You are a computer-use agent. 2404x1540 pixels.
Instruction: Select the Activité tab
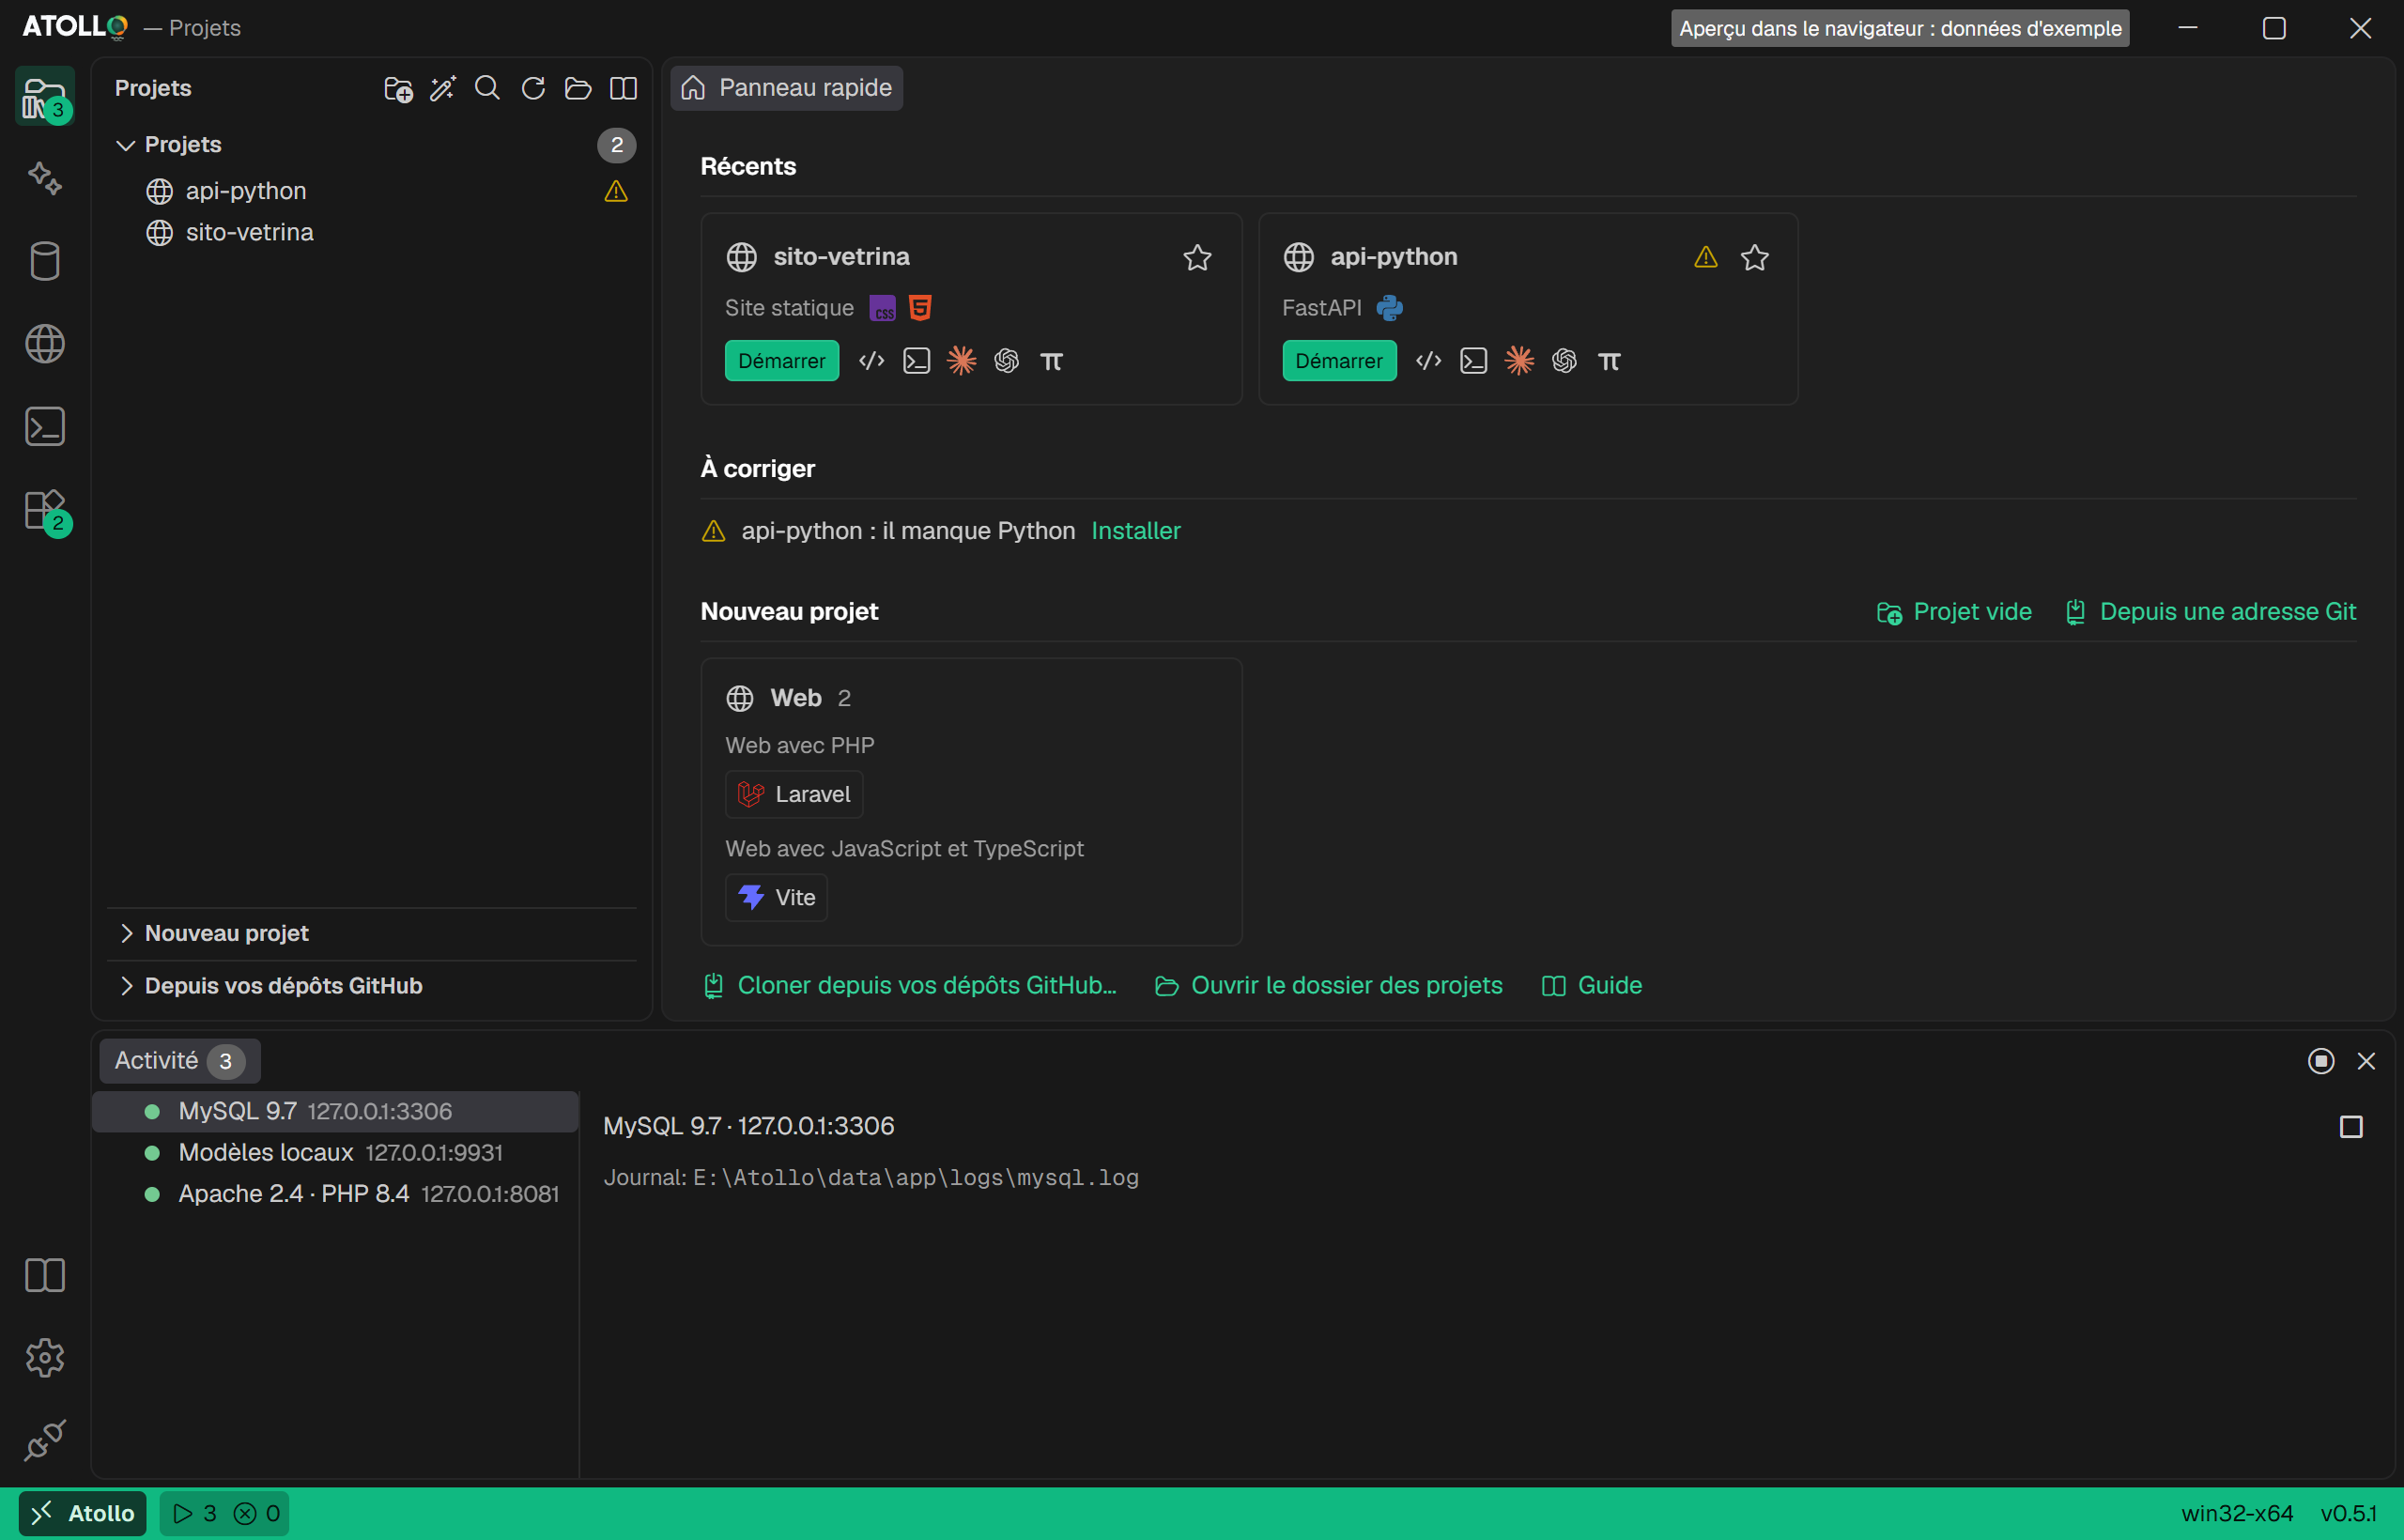[x=180, y=1061]
